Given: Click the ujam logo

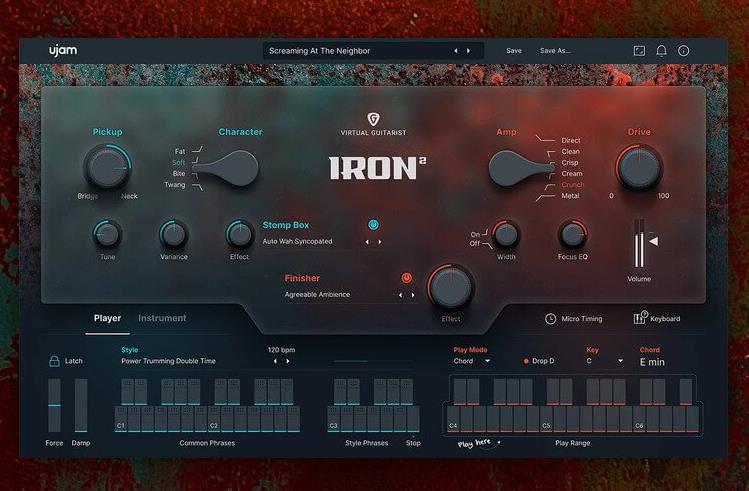Looking at the screenshot, I should 63,50.
